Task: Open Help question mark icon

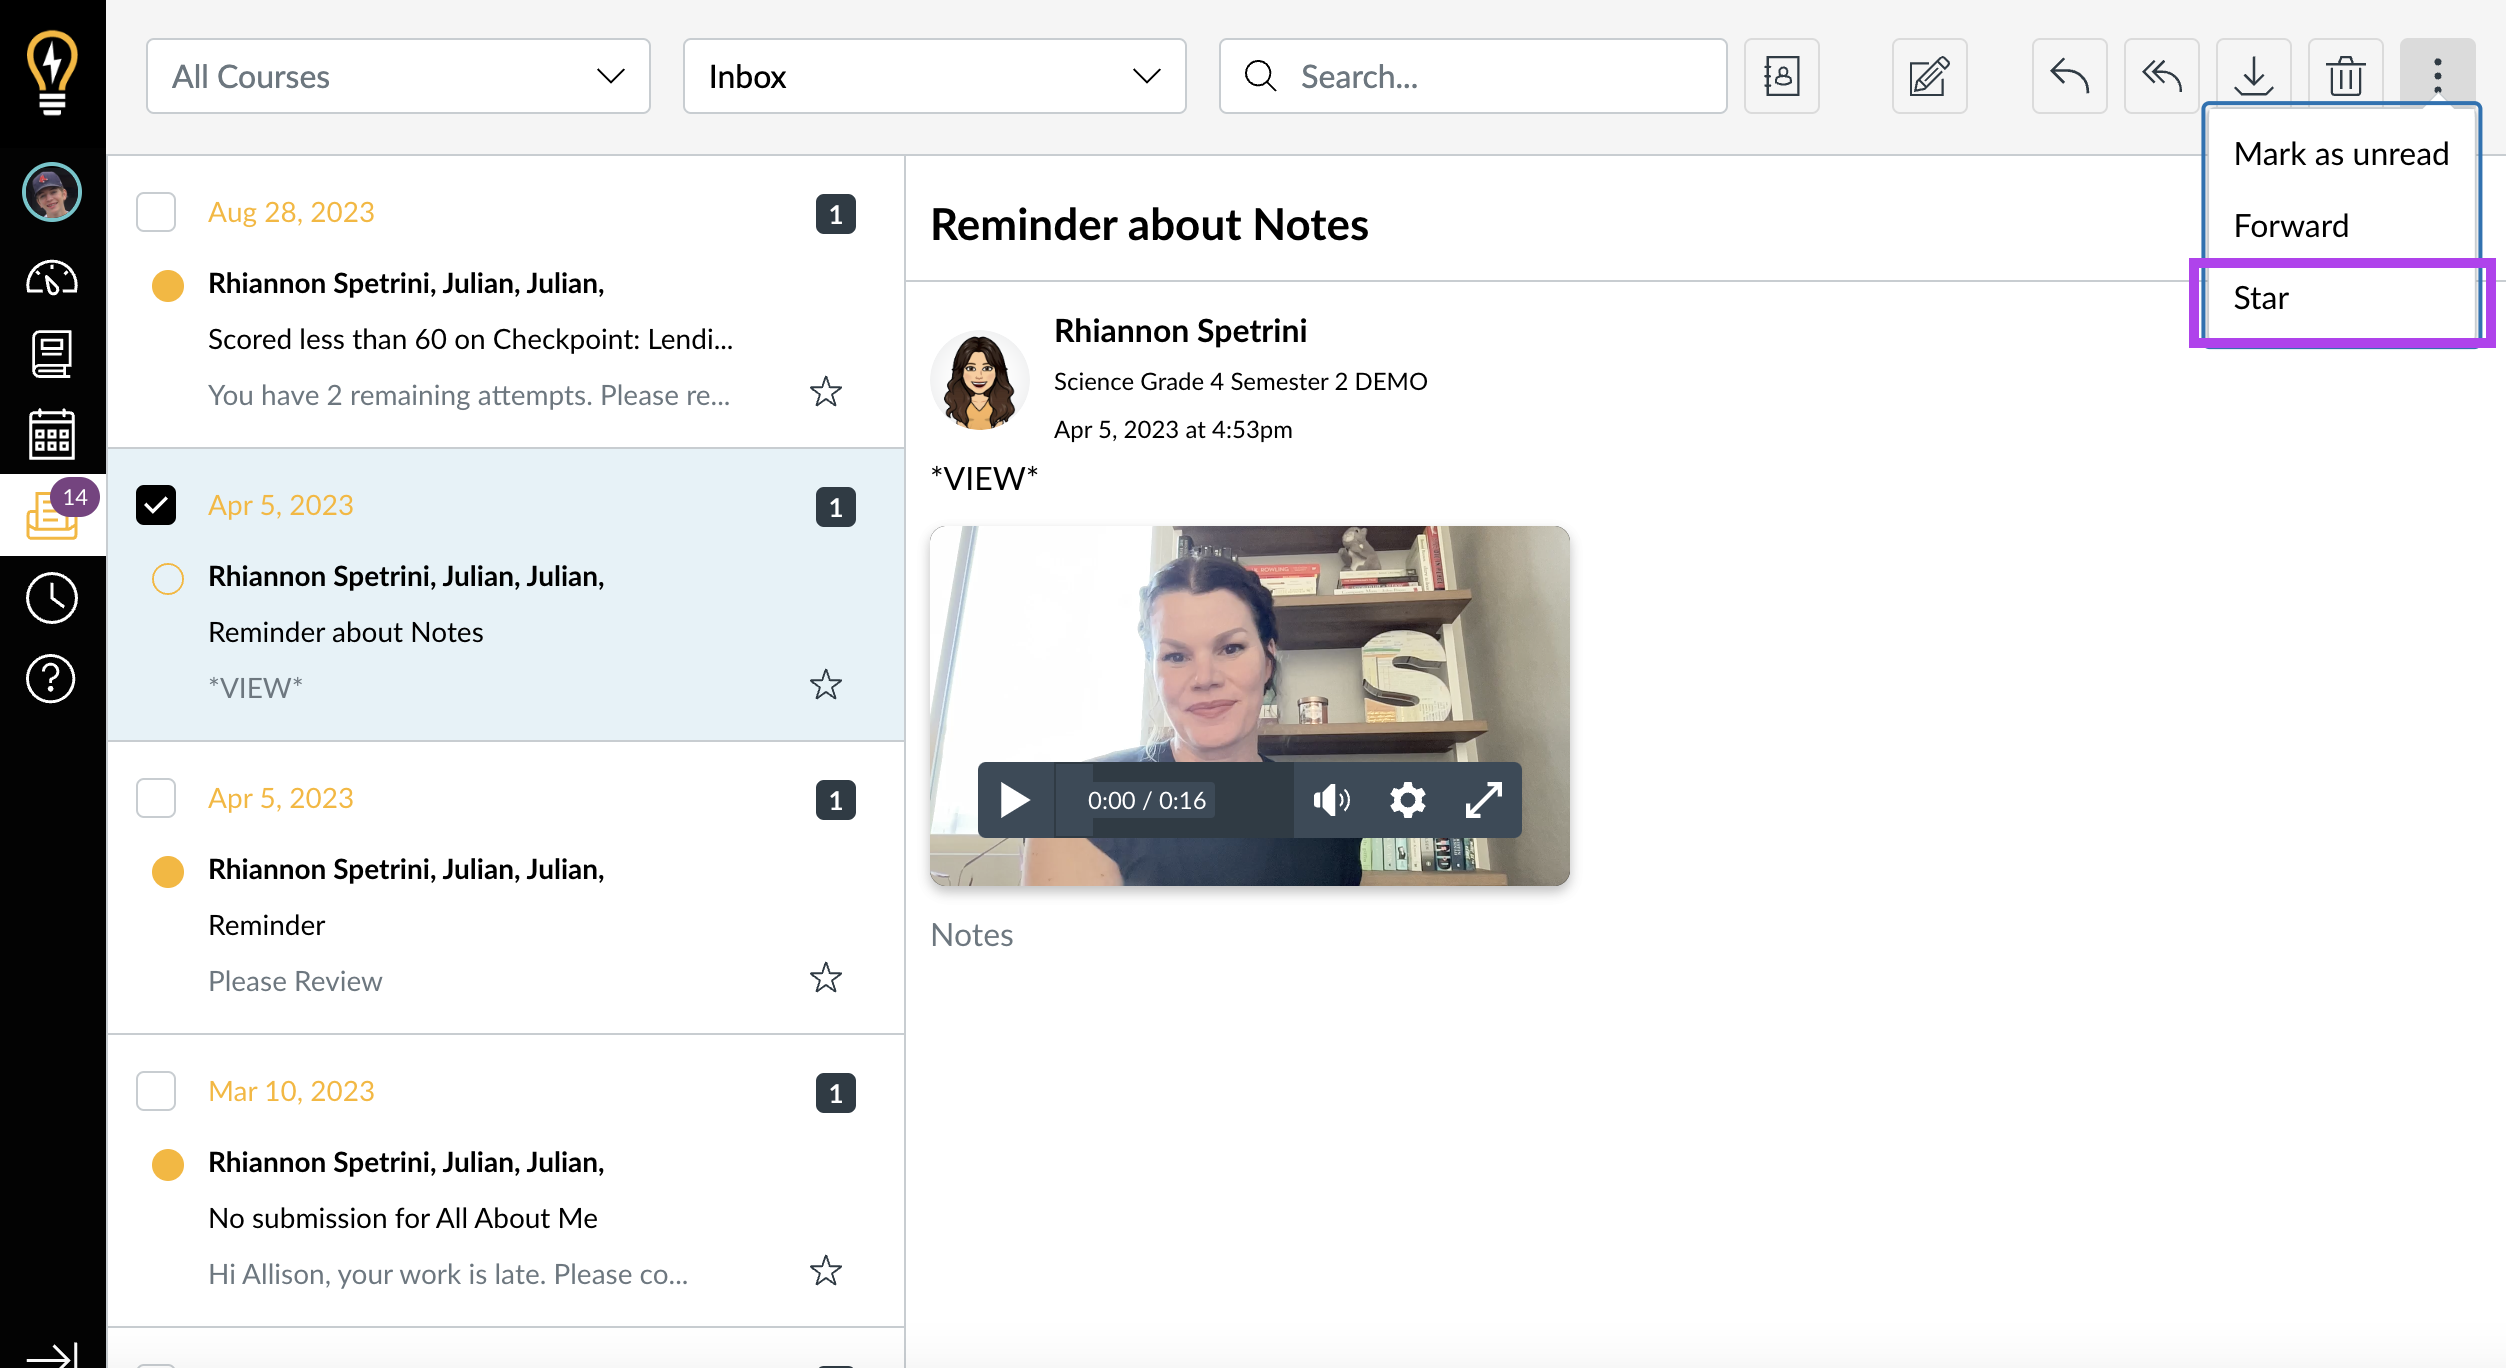Action: point(52,679)
